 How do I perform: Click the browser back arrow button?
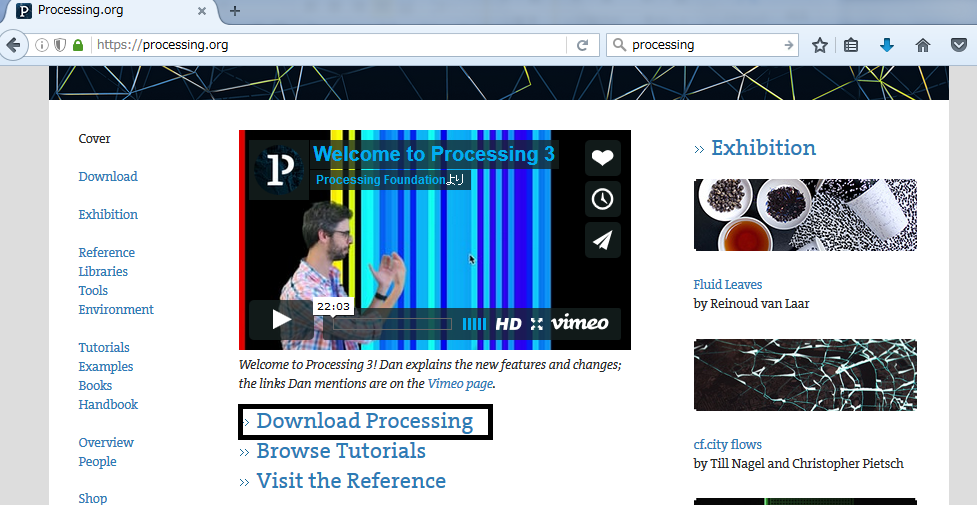[13, 45]
